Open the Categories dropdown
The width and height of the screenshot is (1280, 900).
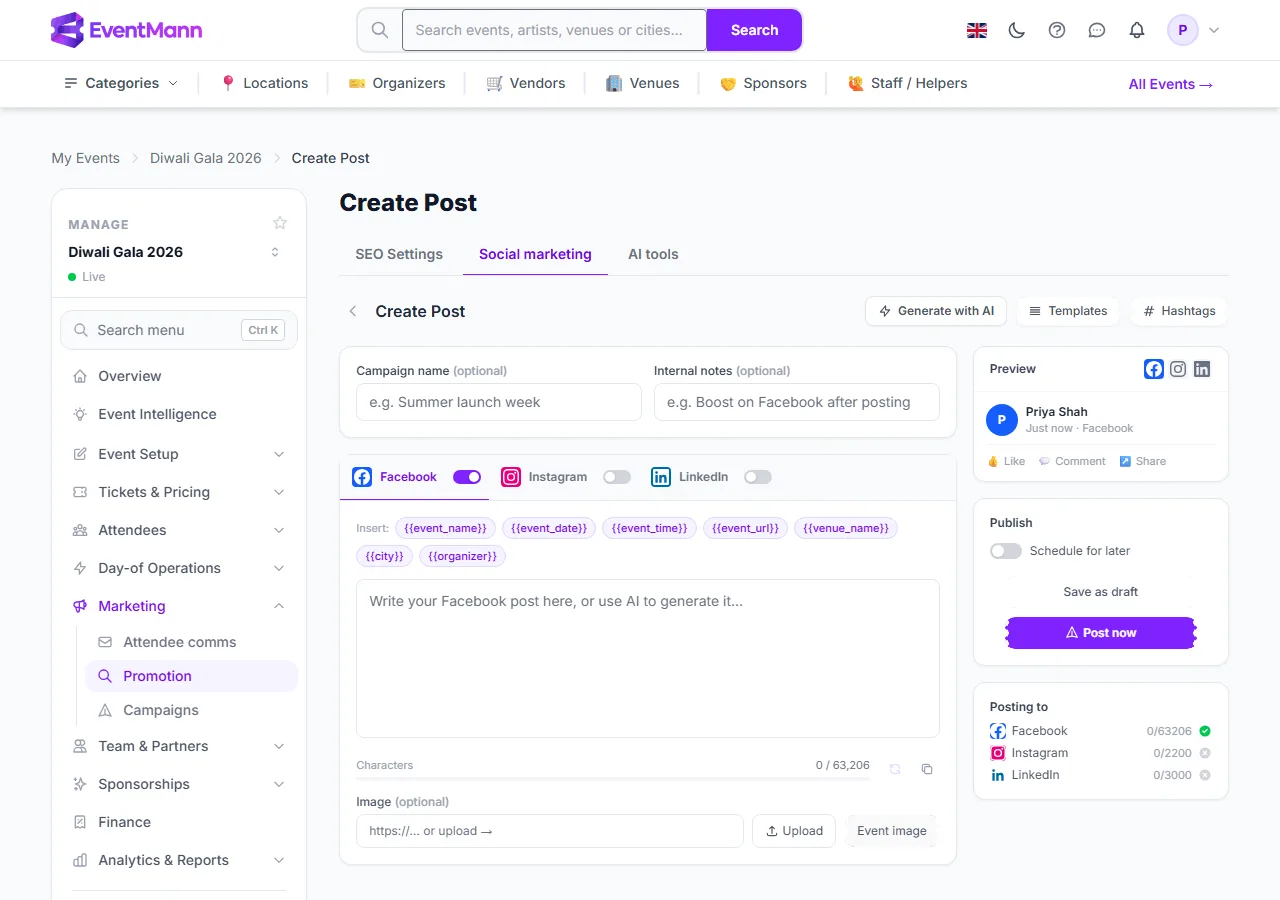point(121,83)
